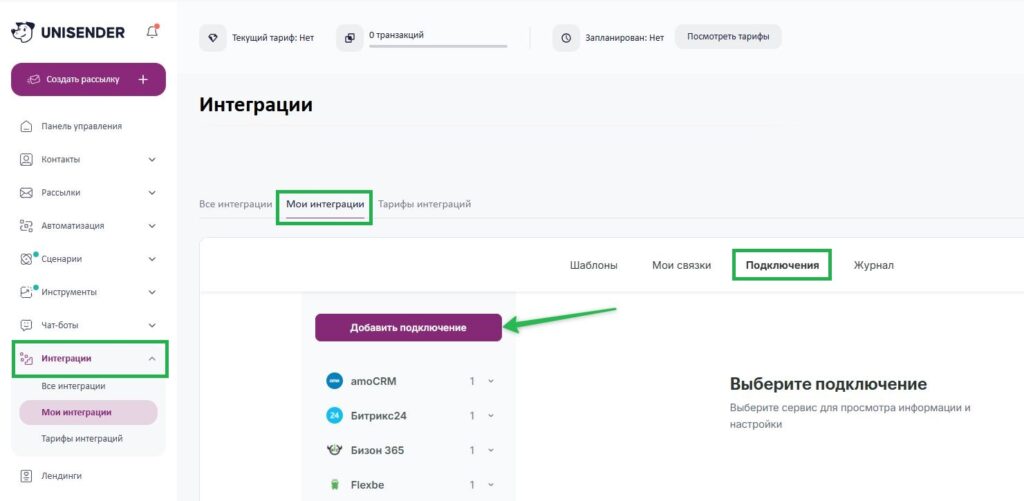Click the Flexbe connection icon
Viewport: 1024px width, 501px height.
click(334, 485)
